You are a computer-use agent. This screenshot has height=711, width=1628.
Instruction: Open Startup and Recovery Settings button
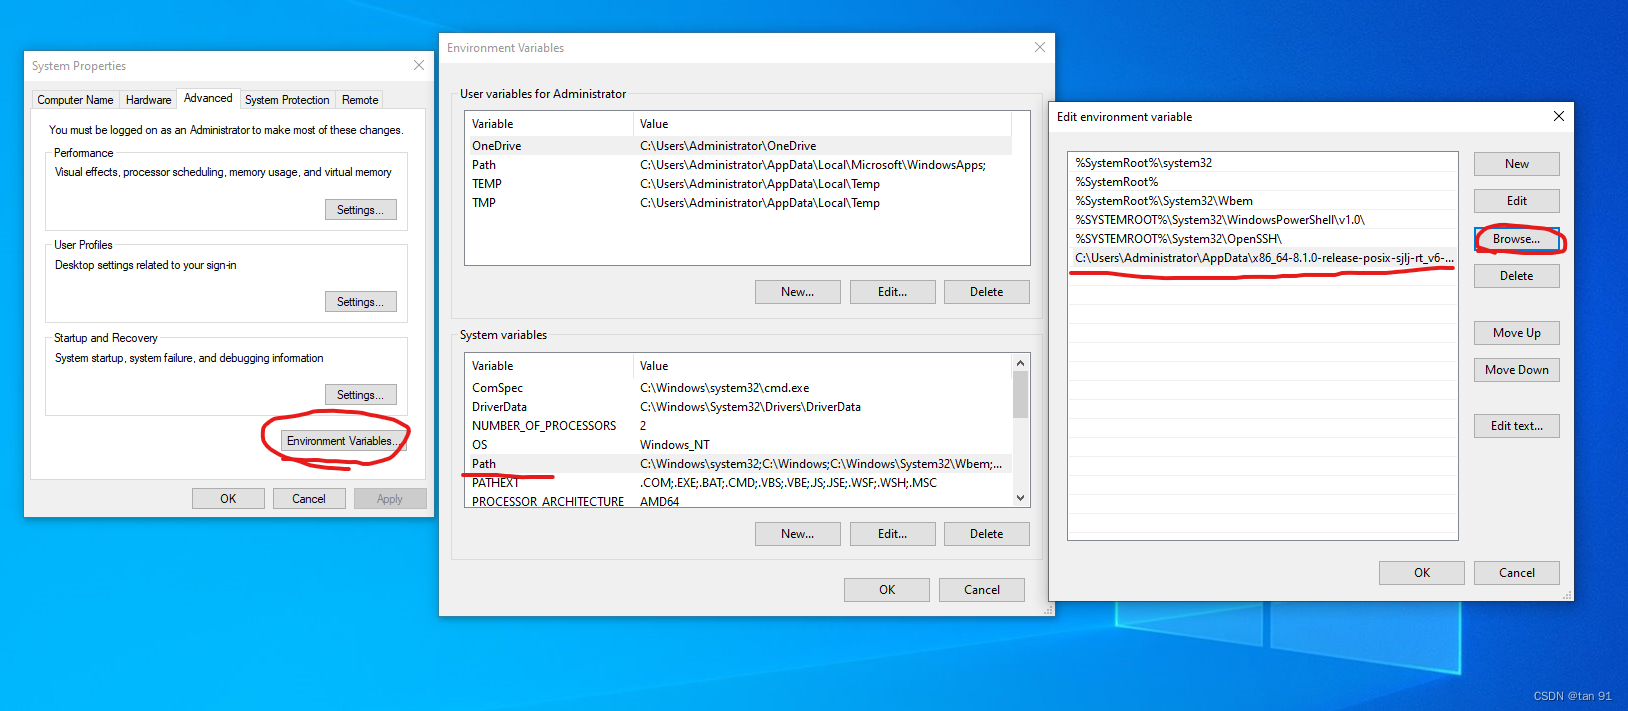click(360, 395)
